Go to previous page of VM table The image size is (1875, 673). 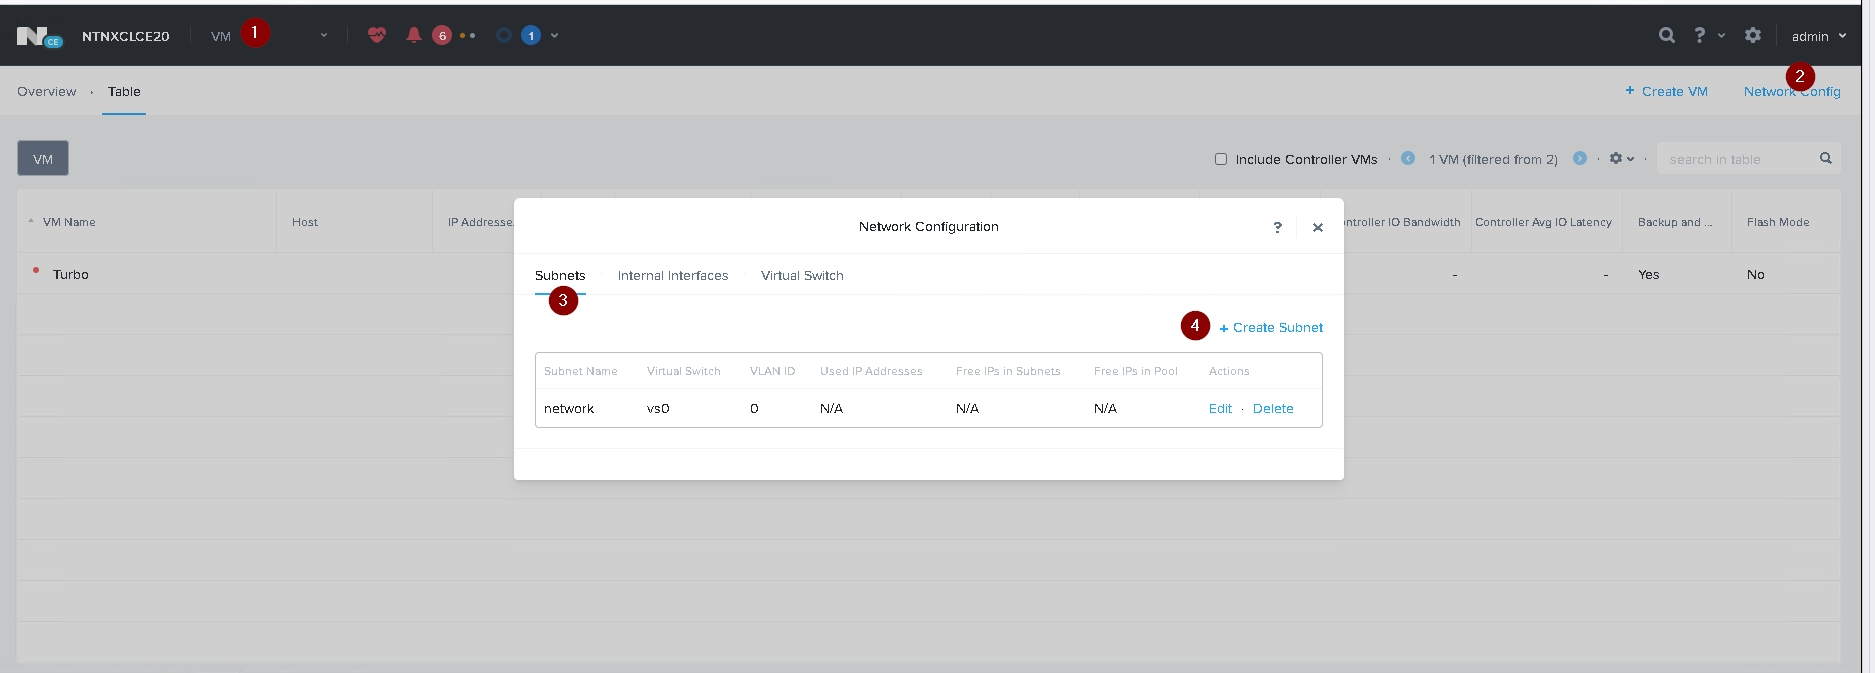1408,158
